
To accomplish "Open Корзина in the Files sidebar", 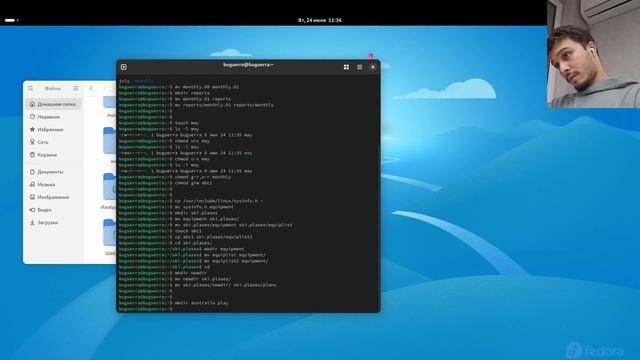I will pyautogui.click(x=53, y=155).
